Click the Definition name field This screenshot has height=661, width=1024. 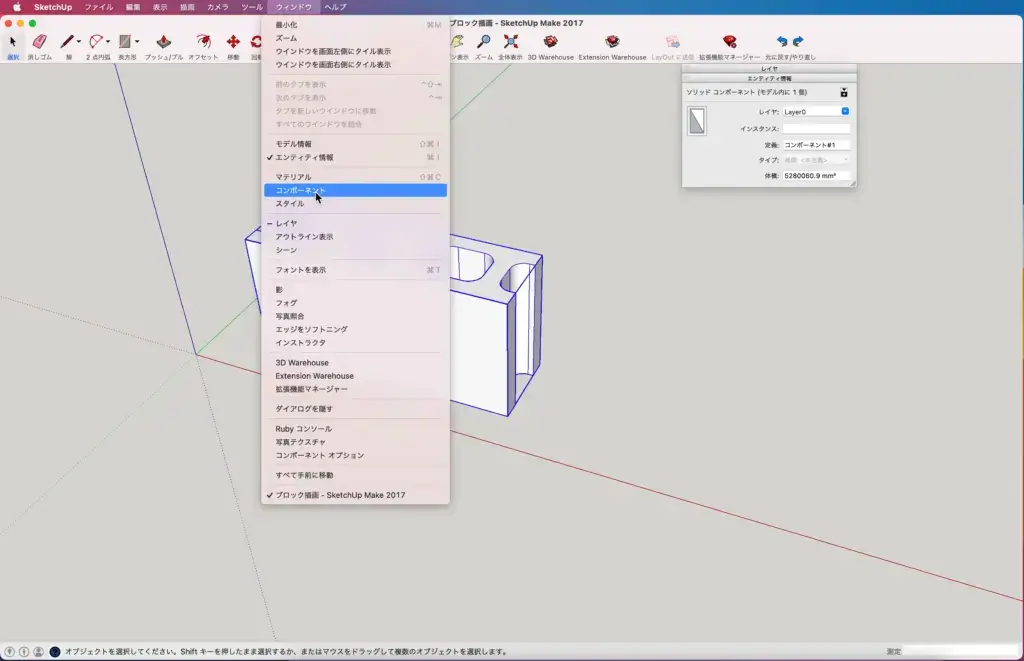(x=816, y=145)
